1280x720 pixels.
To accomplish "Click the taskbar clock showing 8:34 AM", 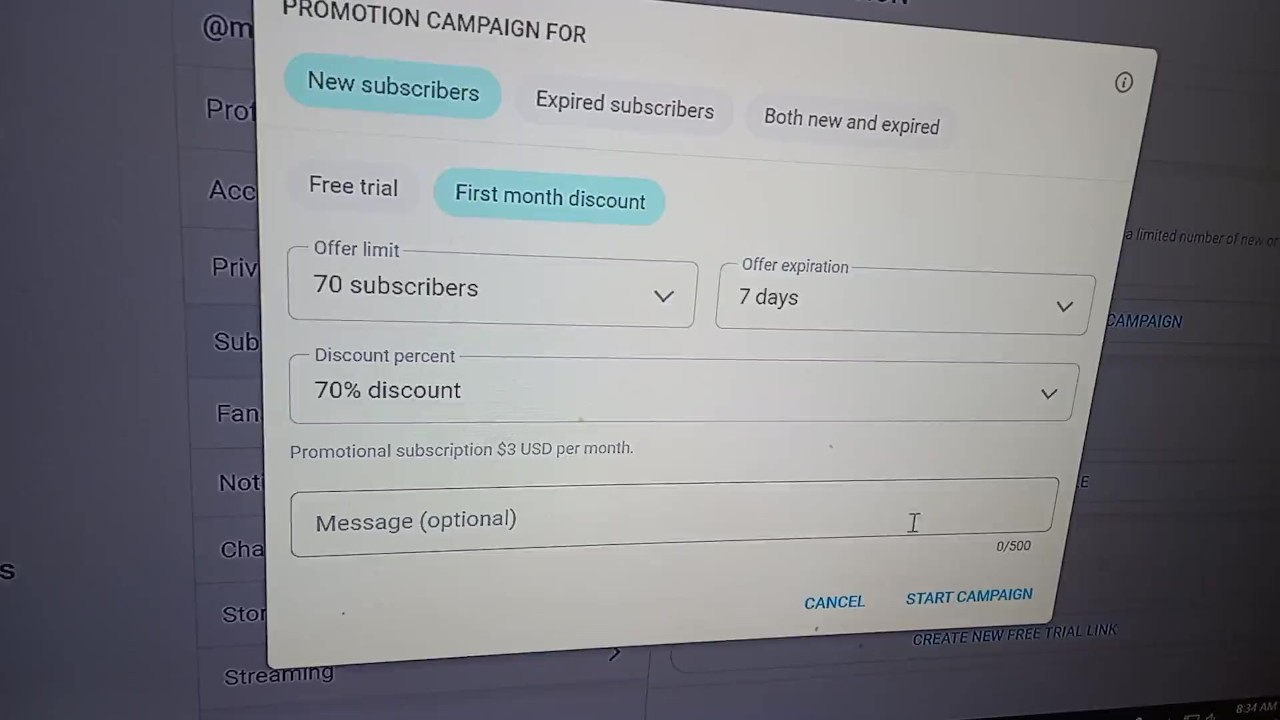I will click(x=1255, y=708).
